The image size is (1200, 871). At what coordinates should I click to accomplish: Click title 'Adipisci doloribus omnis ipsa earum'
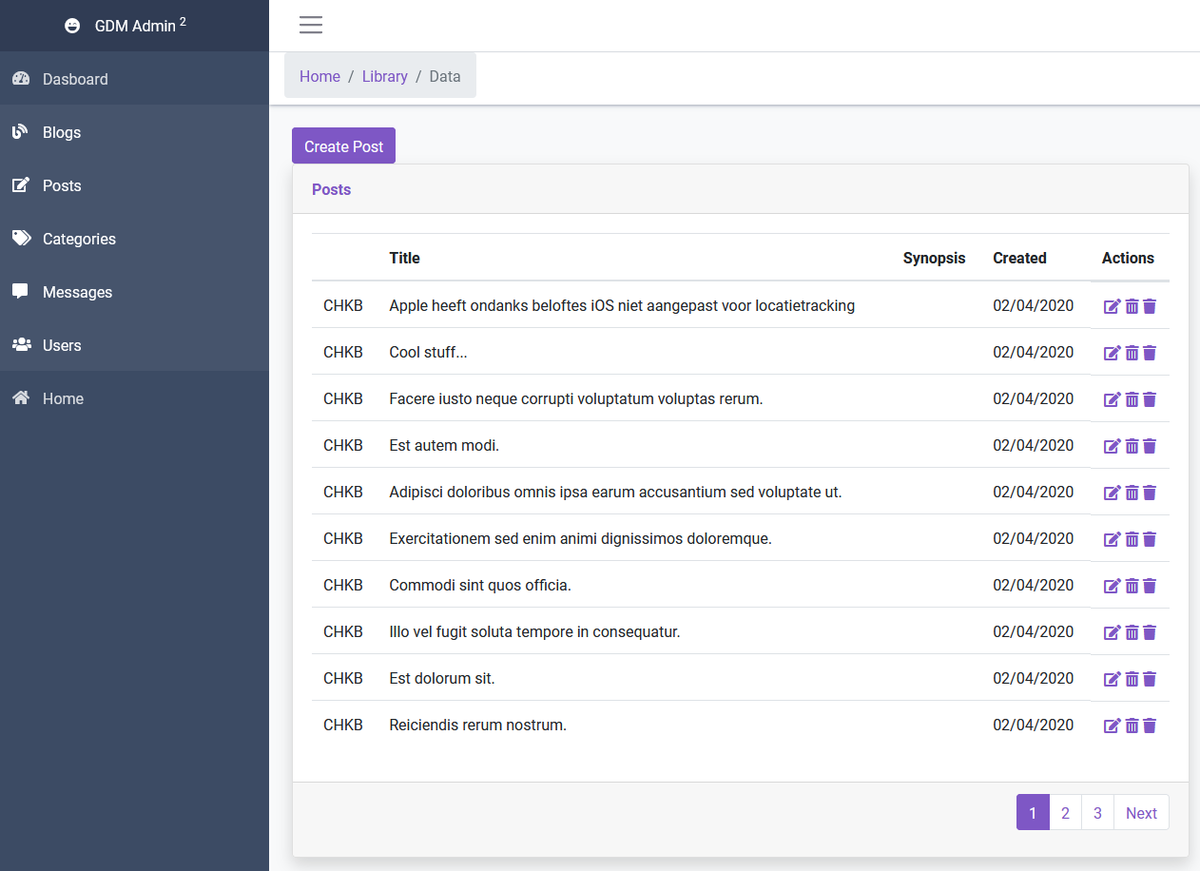615,492
